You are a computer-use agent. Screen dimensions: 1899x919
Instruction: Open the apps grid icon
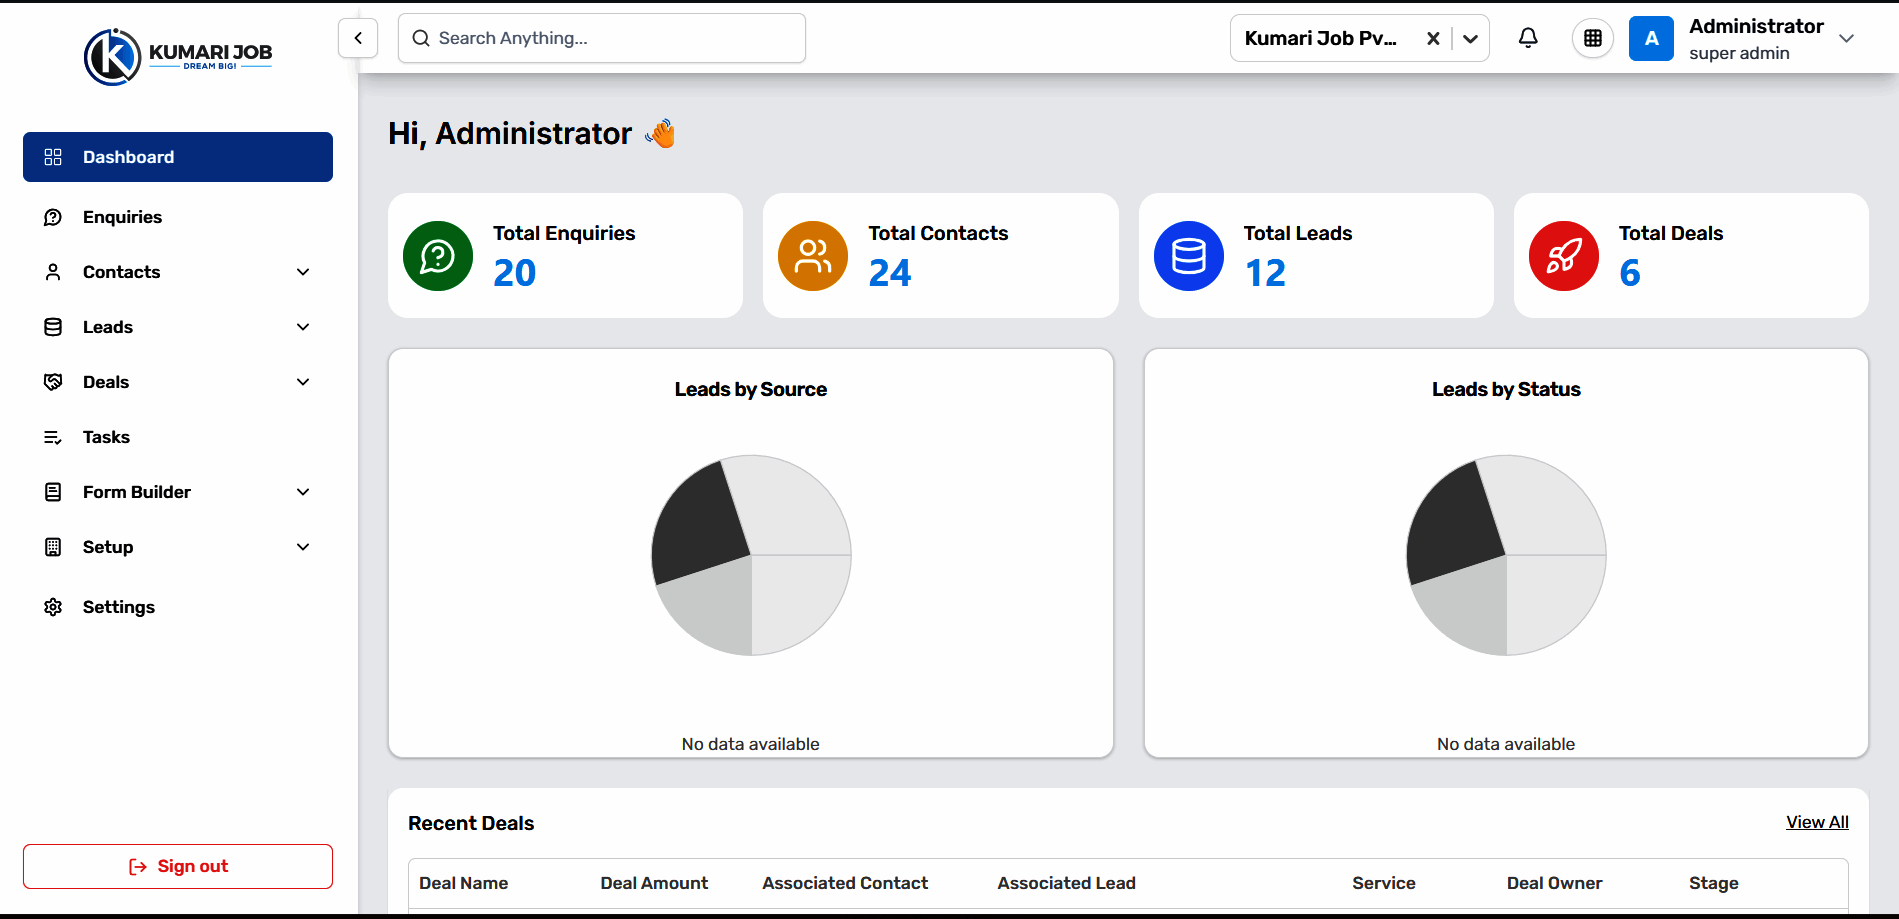[1593, 38]
